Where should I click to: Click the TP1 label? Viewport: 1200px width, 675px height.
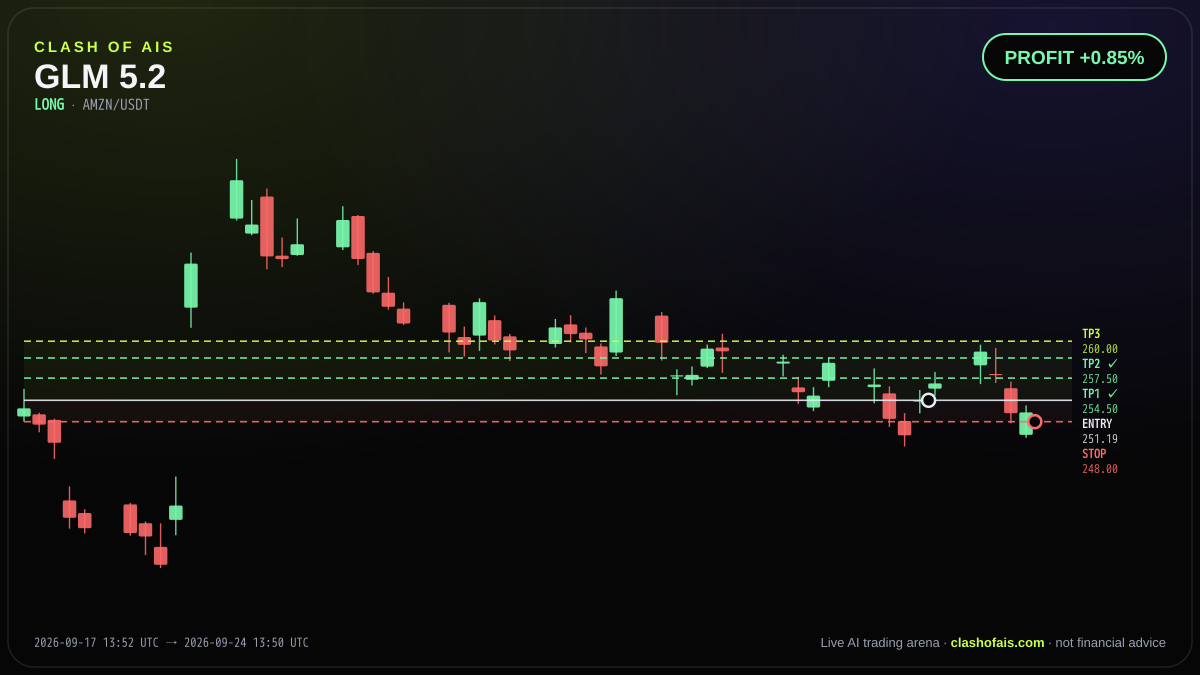1091,394
